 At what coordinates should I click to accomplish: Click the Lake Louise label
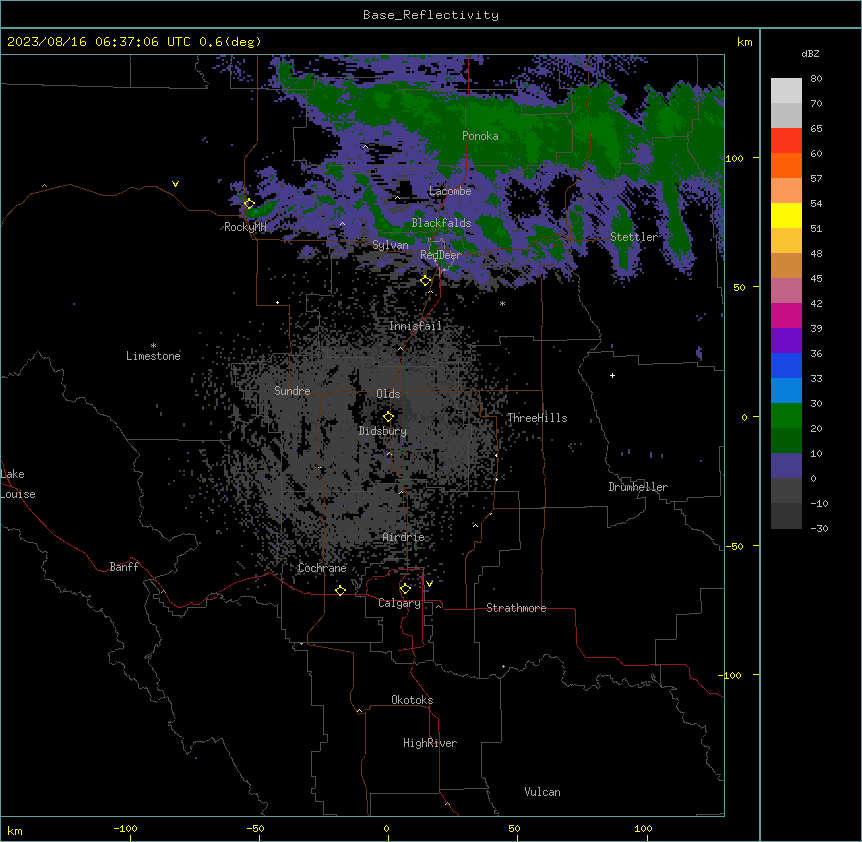[x=18, y=484]
